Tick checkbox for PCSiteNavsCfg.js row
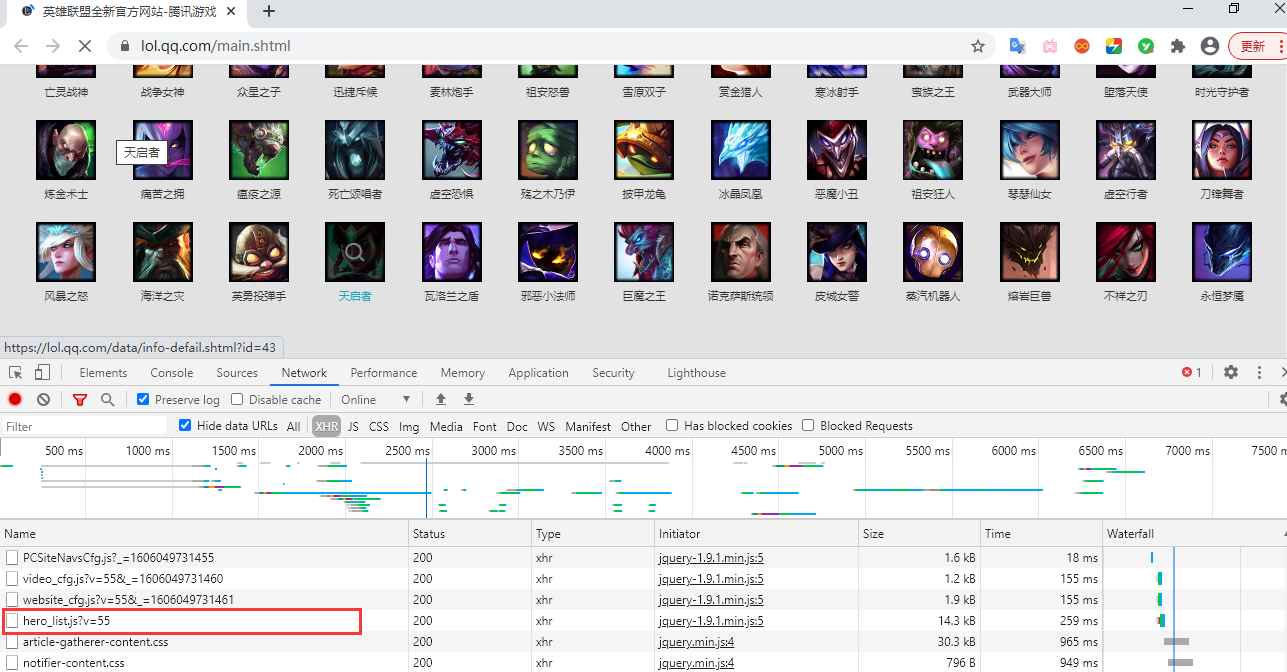Screen dimensions: 1287x672 (12, 558)
